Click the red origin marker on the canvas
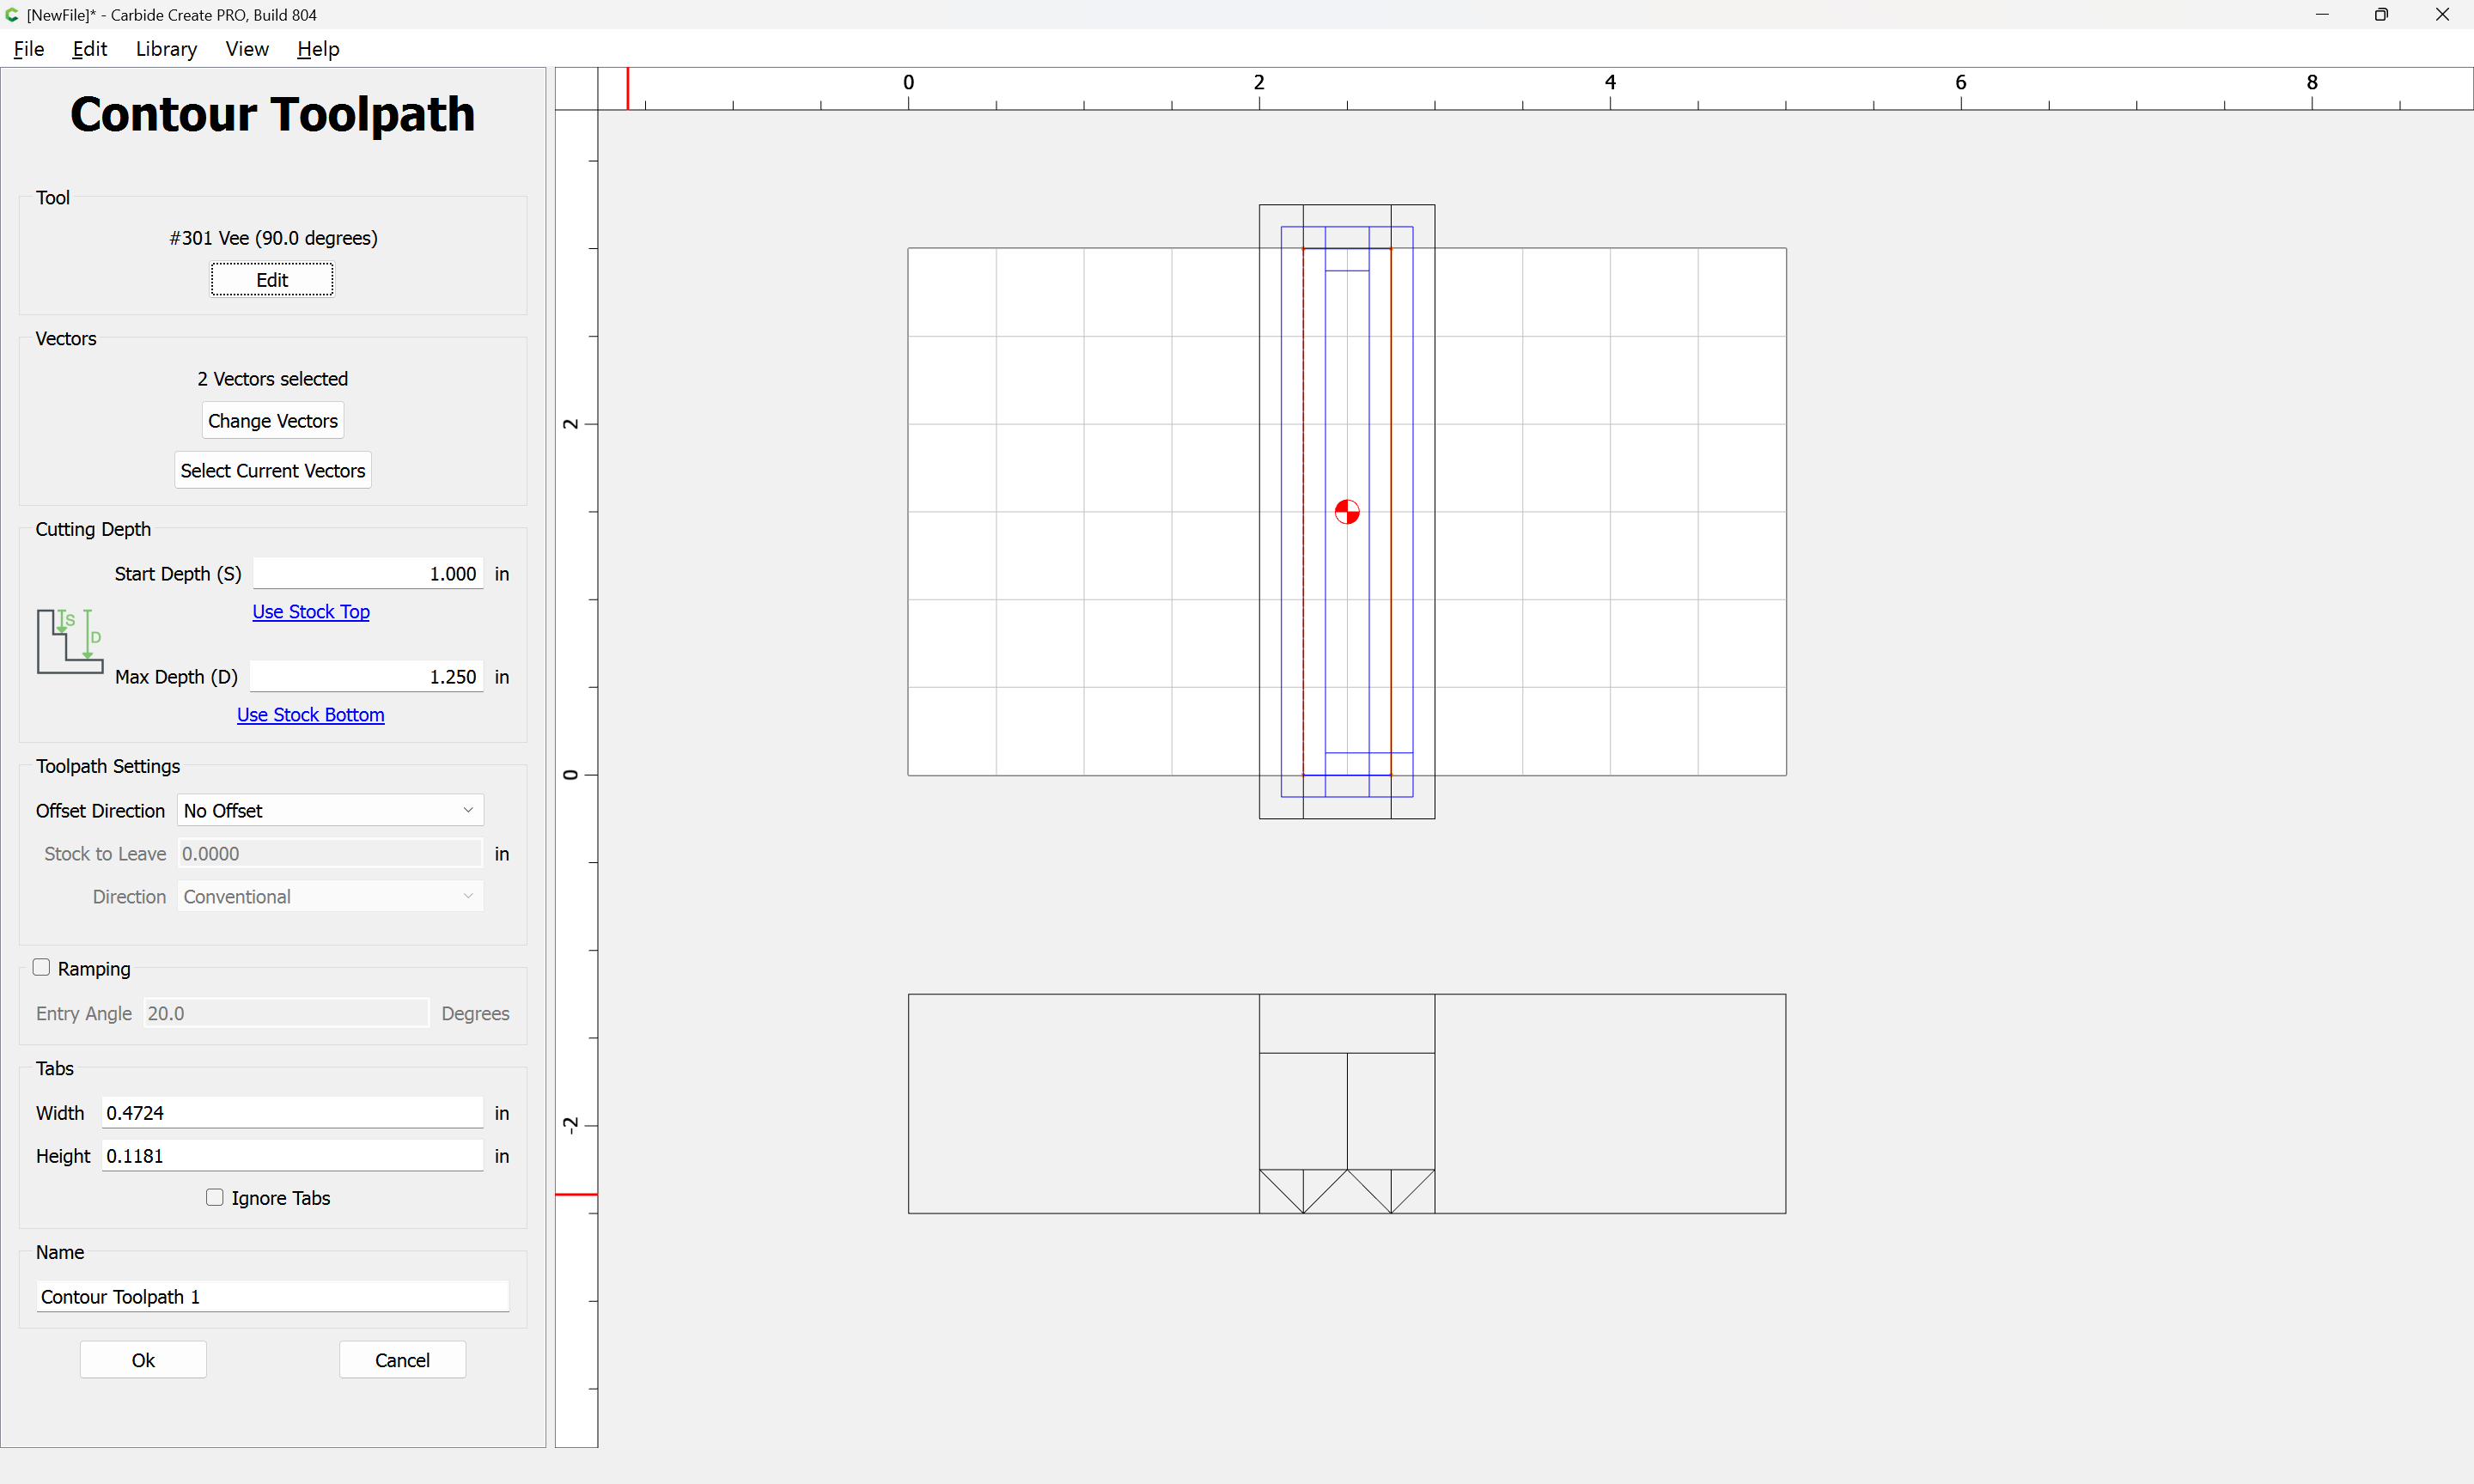The width and height of the screenshot is (2474, 1484). 1347,512
